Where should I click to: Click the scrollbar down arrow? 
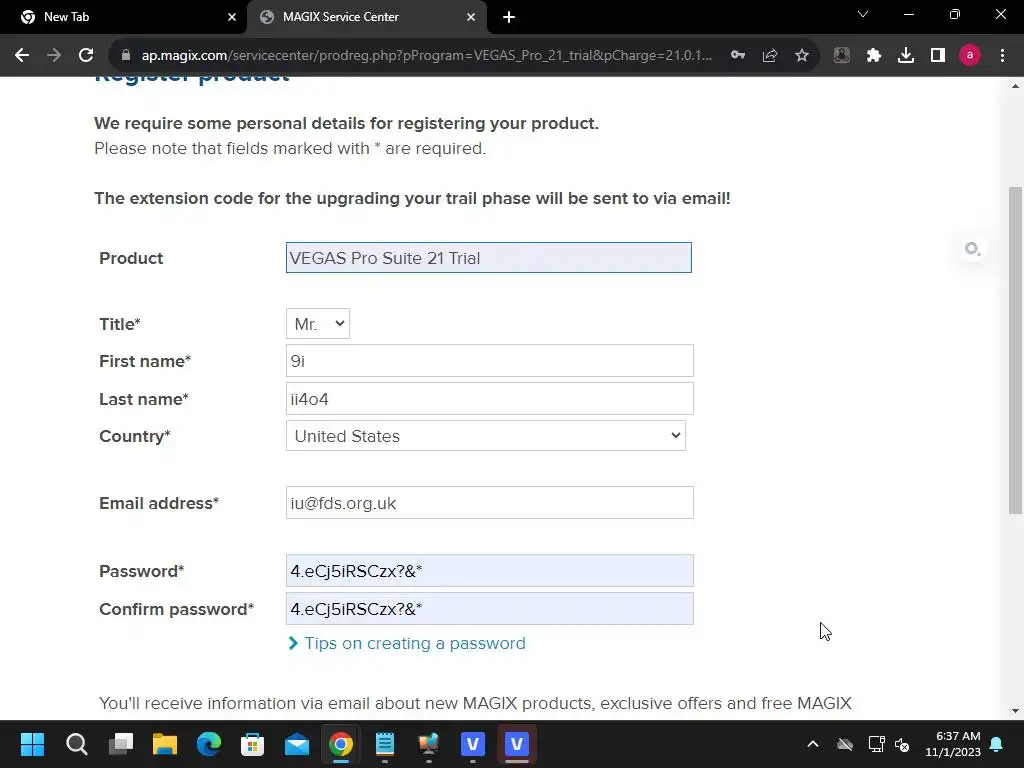[x=1015, y=711]
